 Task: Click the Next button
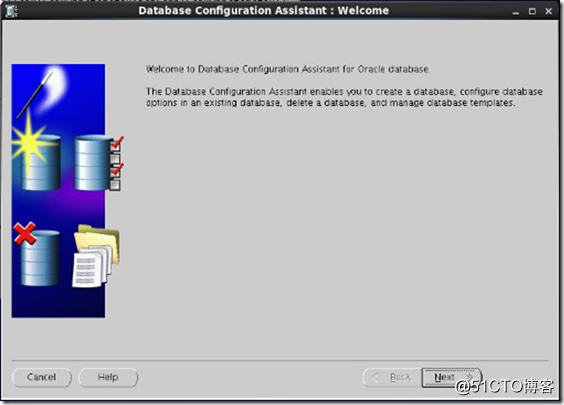(451, 377)
